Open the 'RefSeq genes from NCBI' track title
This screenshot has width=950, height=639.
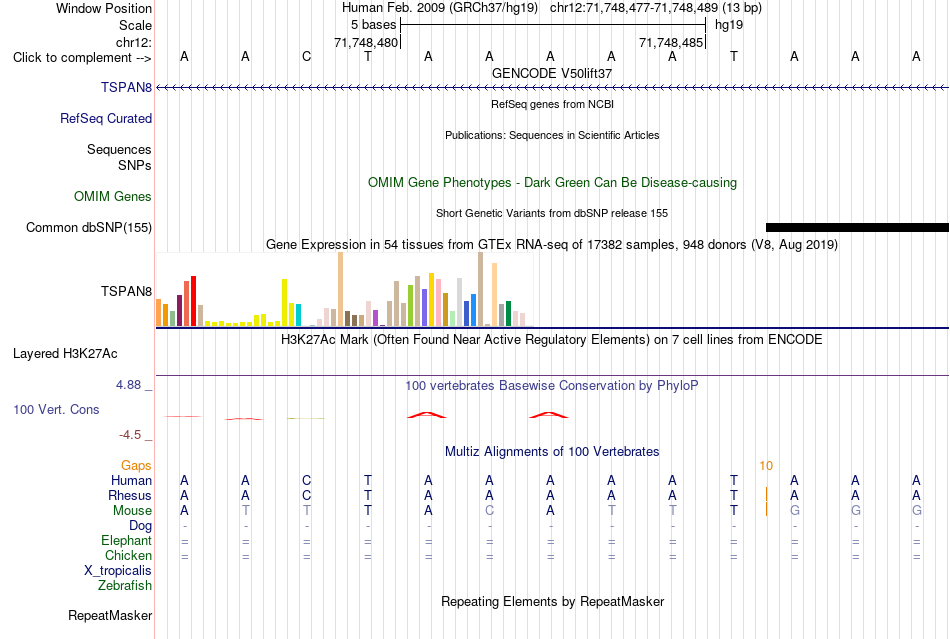(552, 104)
